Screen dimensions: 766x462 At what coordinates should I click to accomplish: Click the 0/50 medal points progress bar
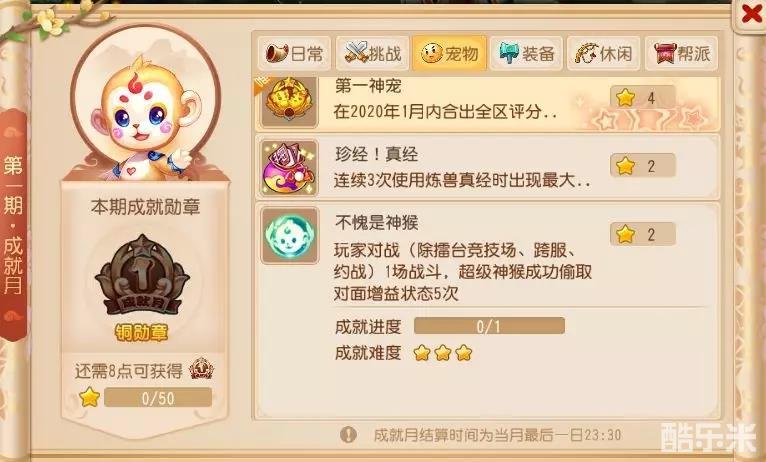pos(158,398)
